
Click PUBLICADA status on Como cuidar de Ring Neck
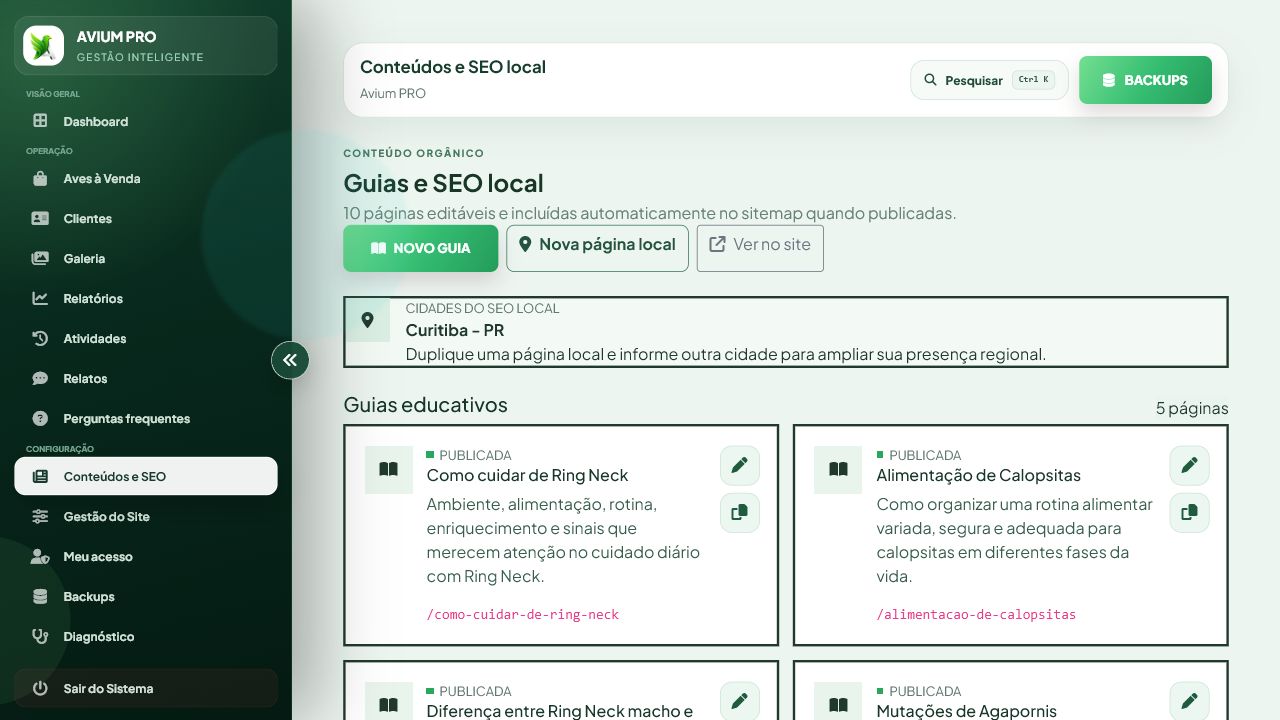click(x=475, y=455)
